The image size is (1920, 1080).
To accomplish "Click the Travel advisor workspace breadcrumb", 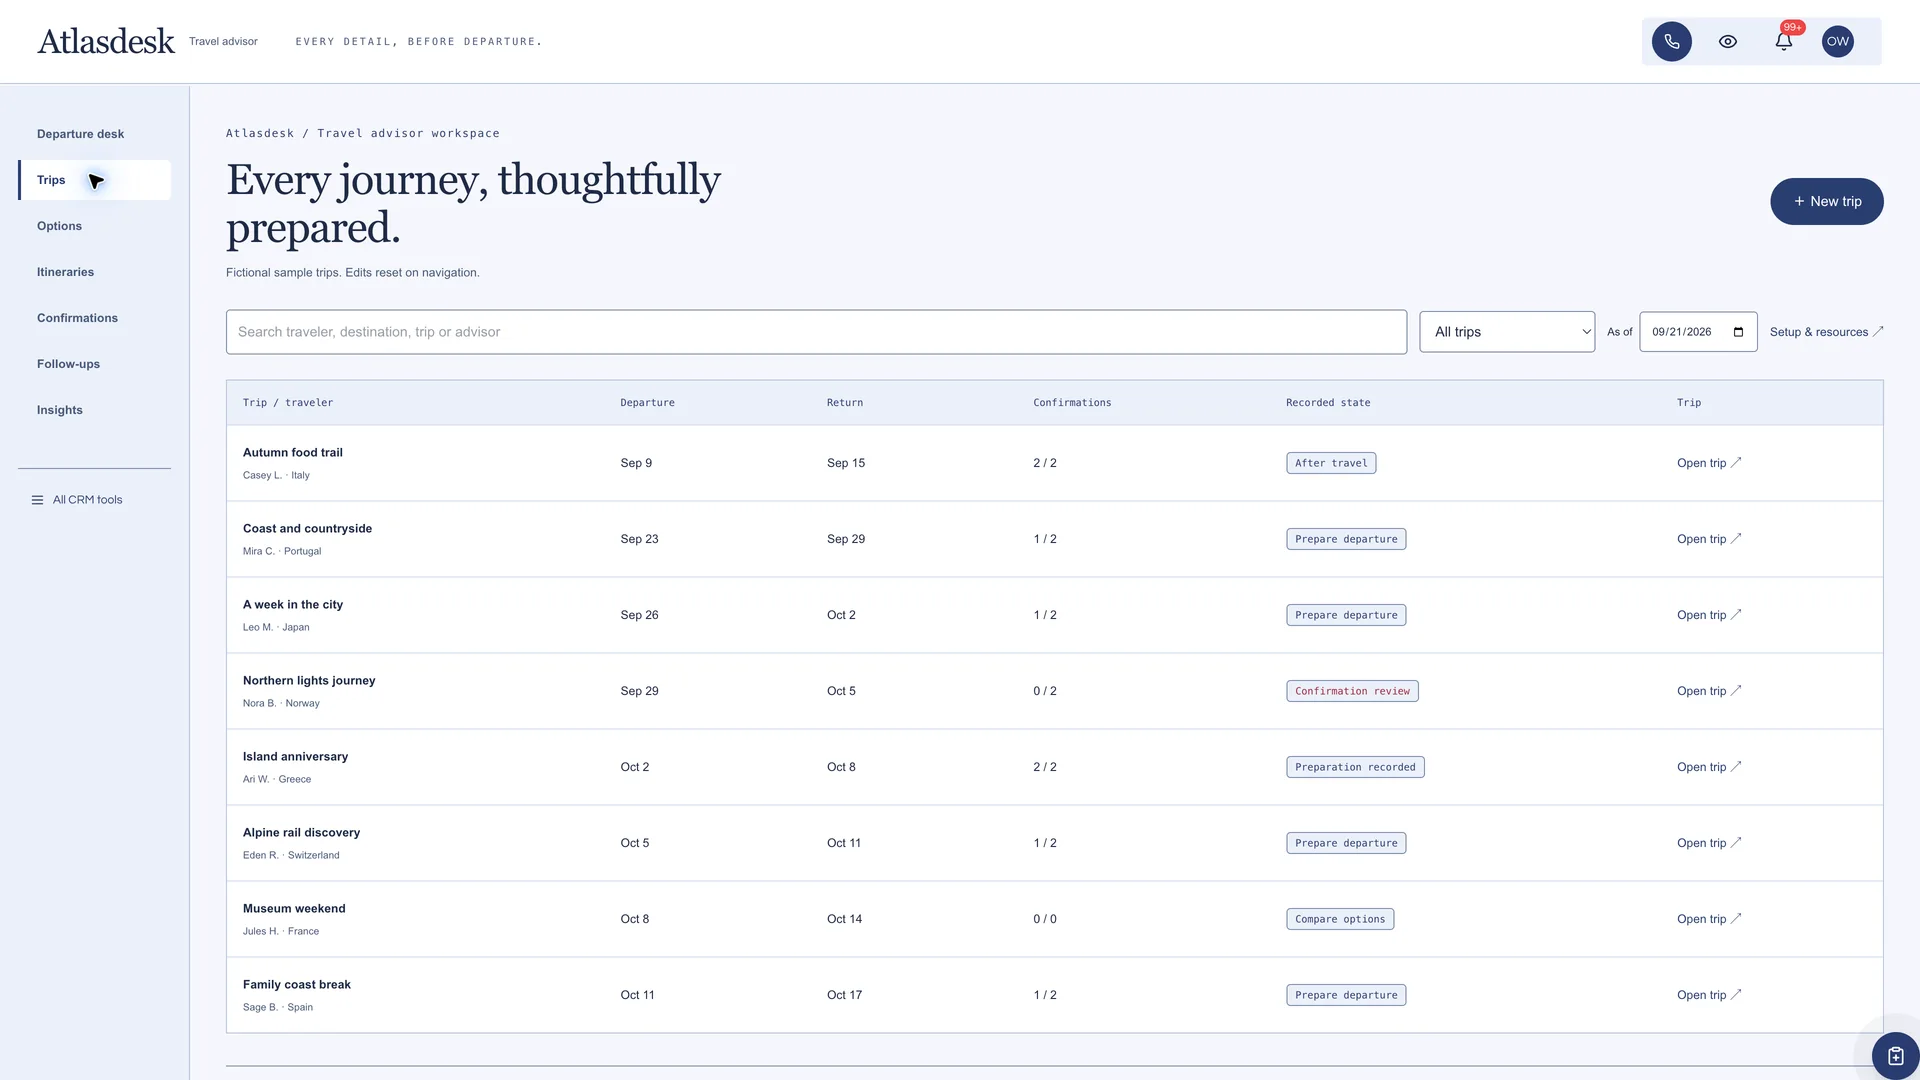I will pos(408,133).
